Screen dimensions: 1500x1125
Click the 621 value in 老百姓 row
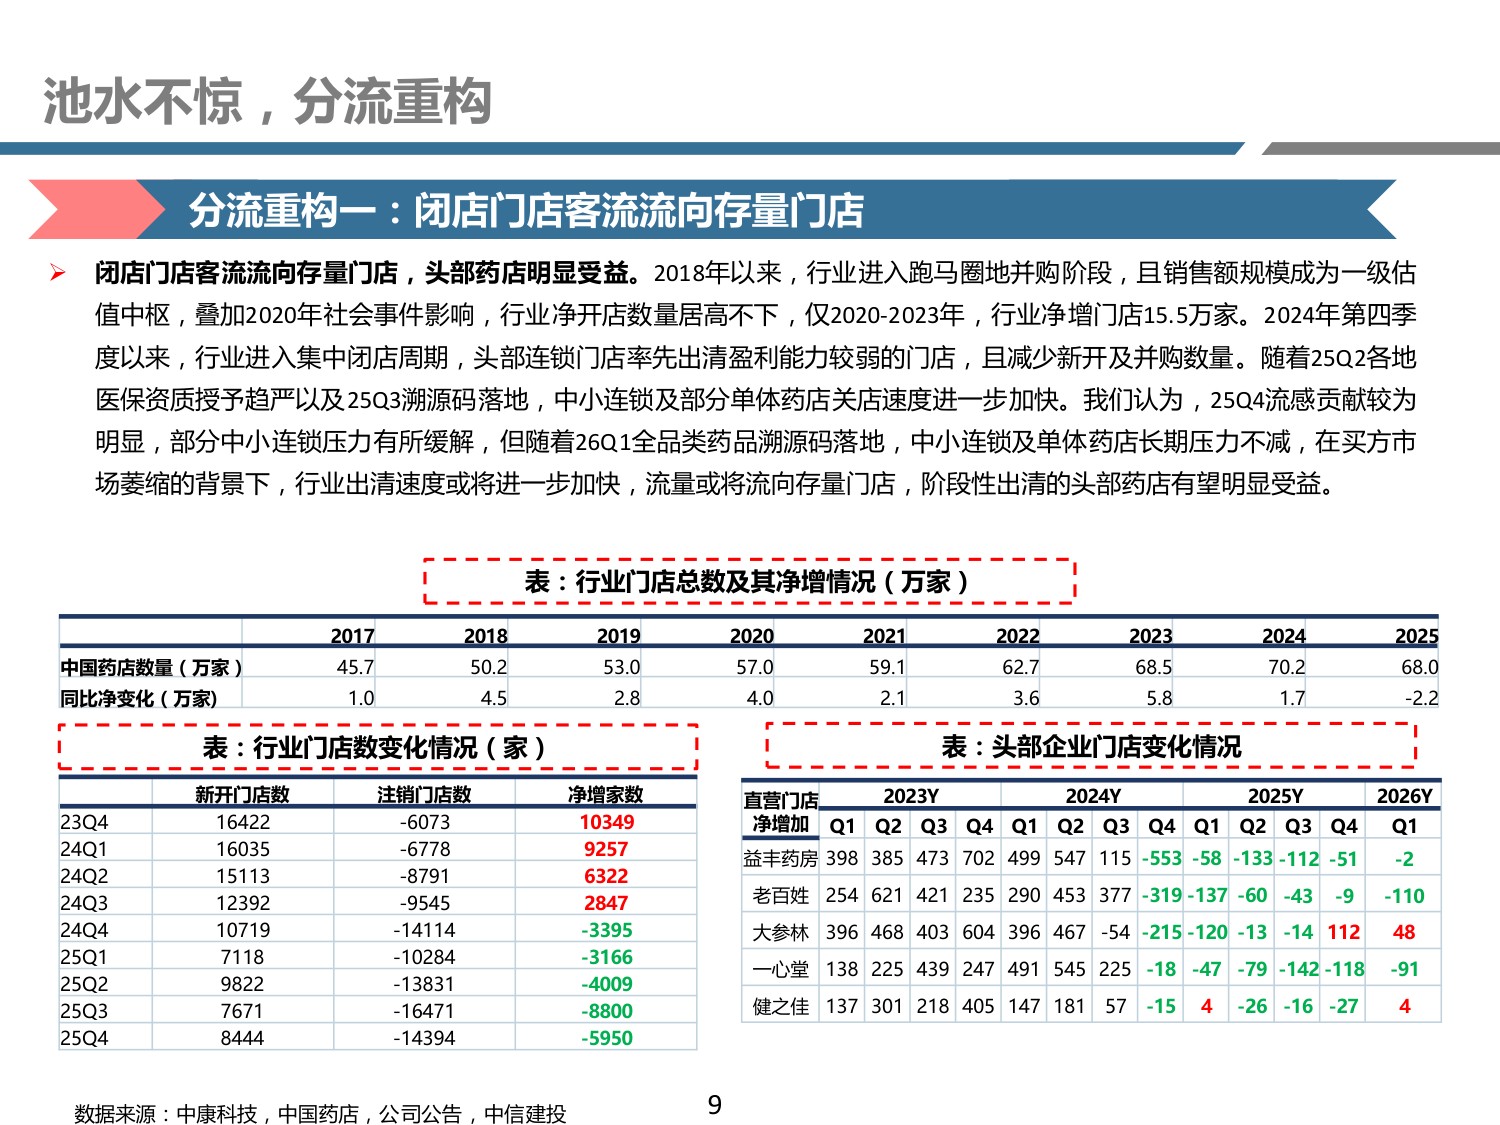coord(887,896)
